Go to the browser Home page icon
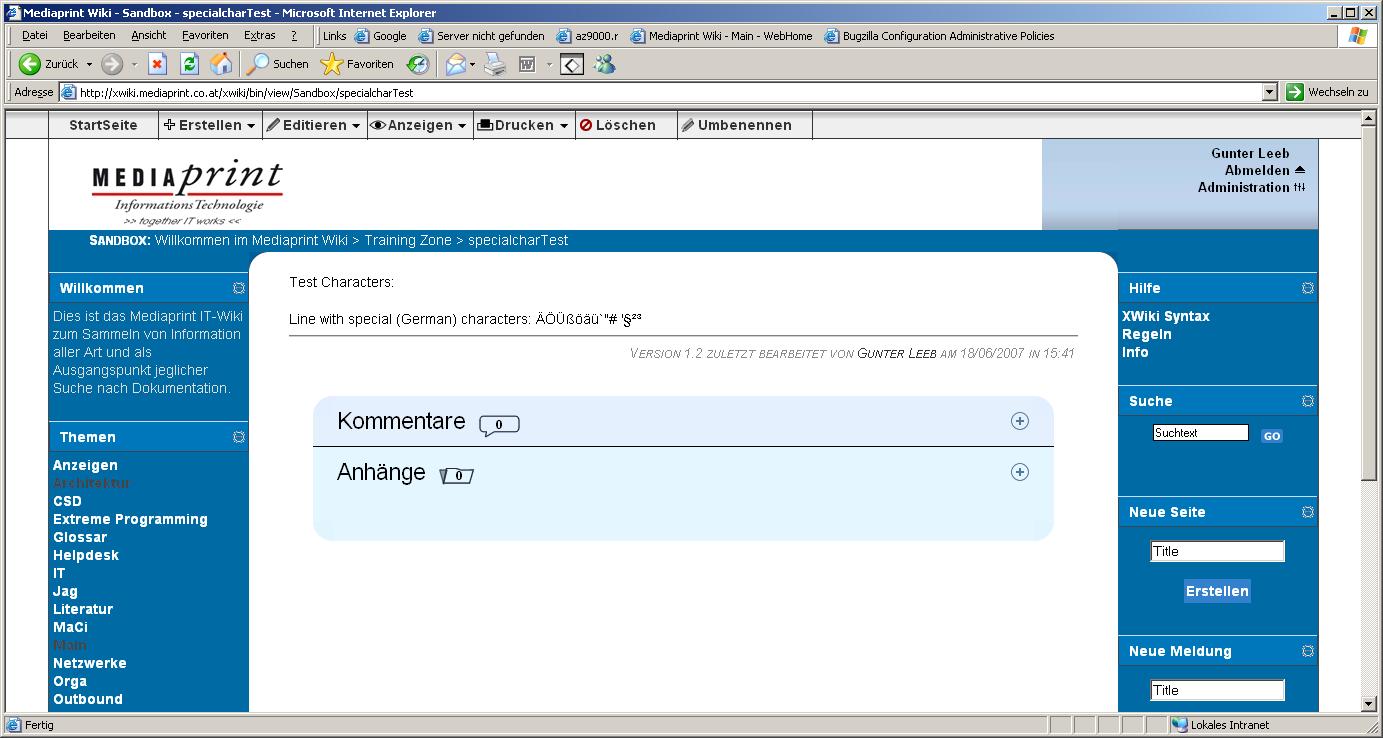1383x738 pixels. coord(221,64)
